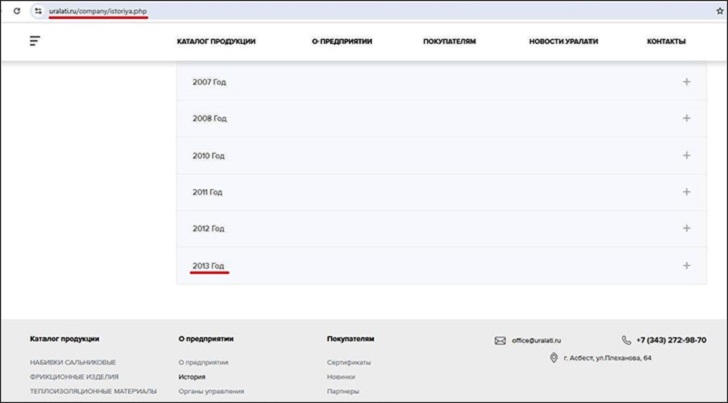Open О предприятии navigation item
Screen dimensions: 728x403
coord(340,41)
